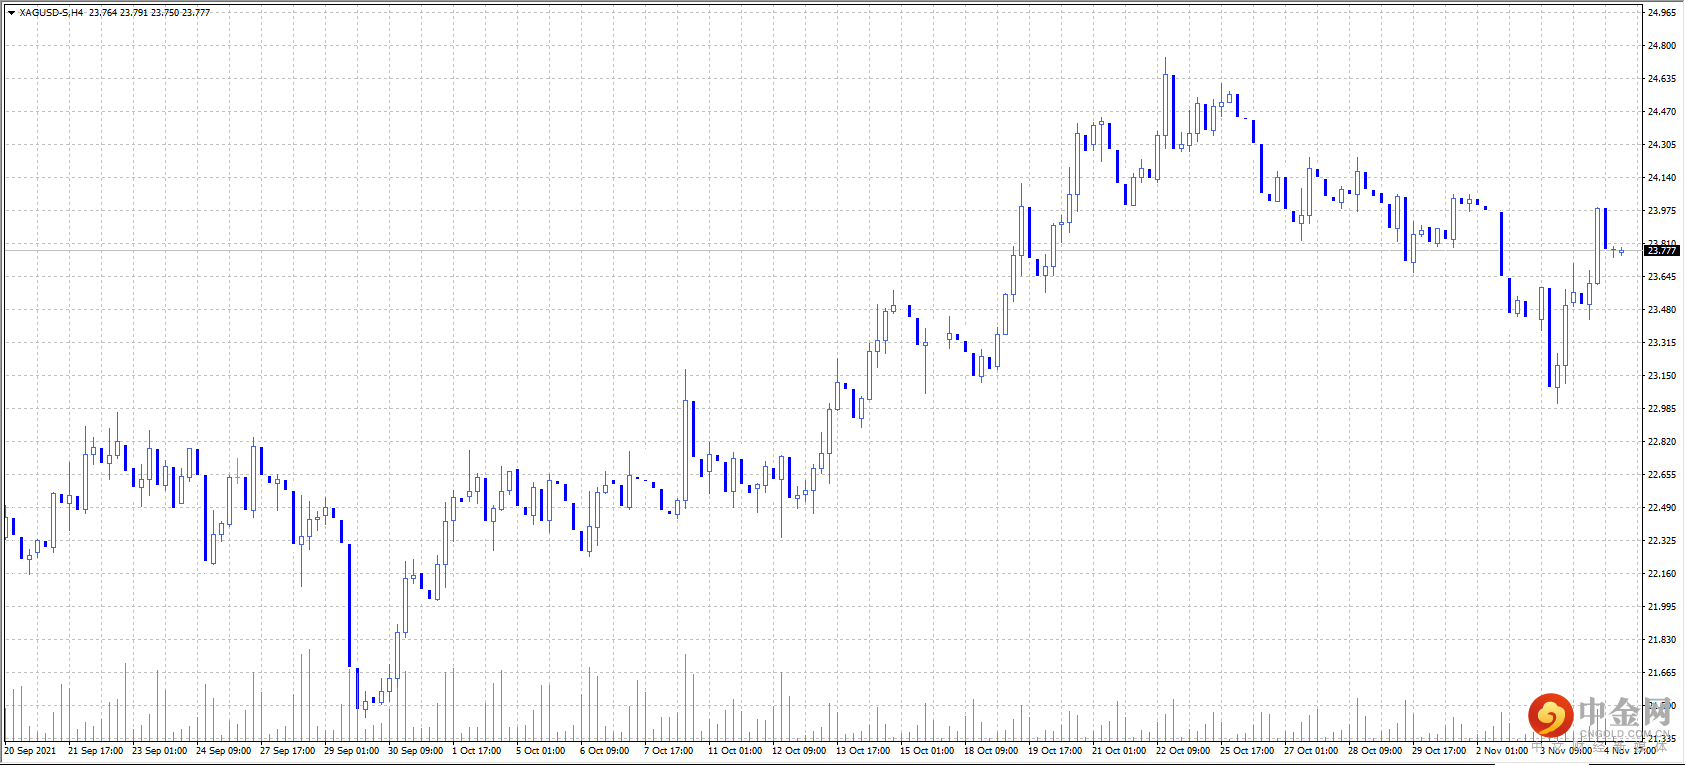Click the 2 Nov 01:00 time label
This screenshot has height=765, width=1685.
point(1502,751)
